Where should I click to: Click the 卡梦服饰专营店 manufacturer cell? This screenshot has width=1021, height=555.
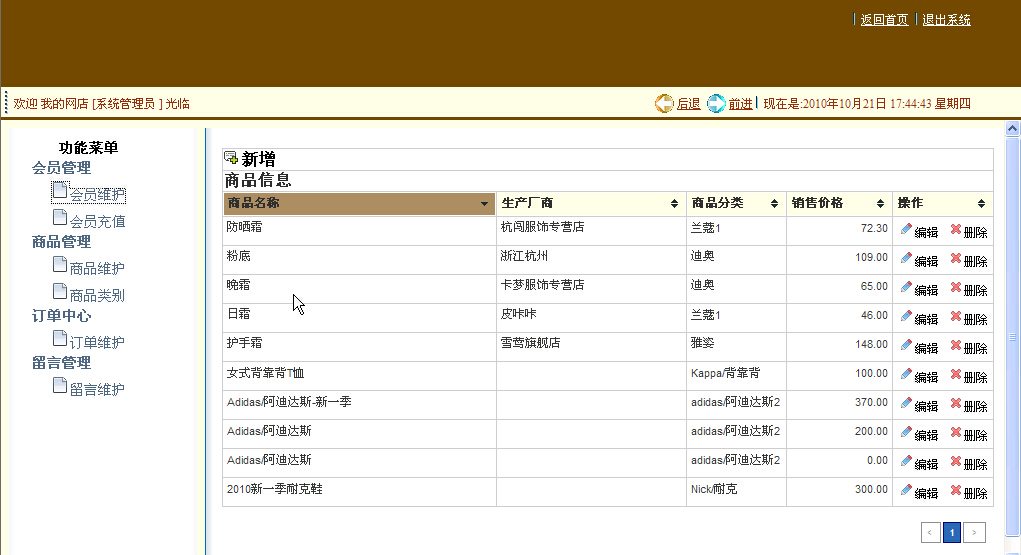591,289
